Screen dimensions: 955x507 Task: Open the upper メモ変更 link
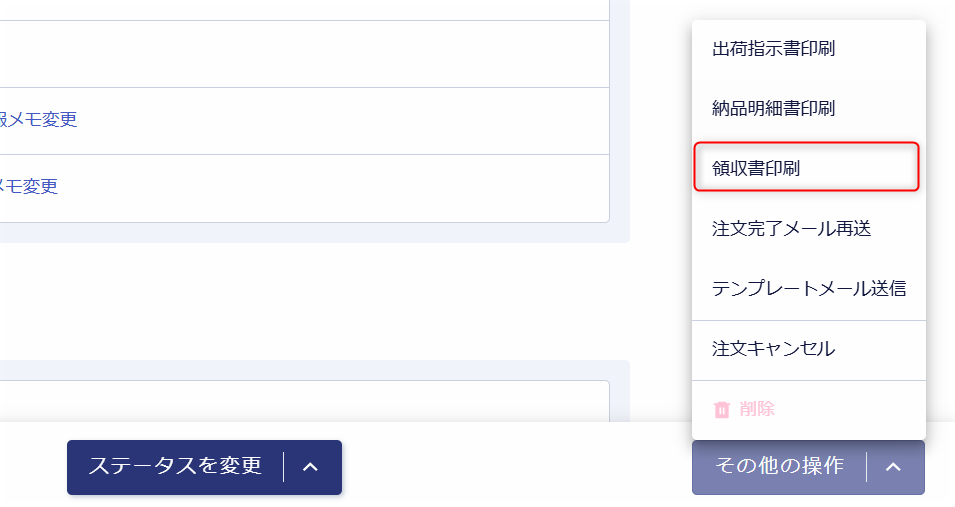40,120
